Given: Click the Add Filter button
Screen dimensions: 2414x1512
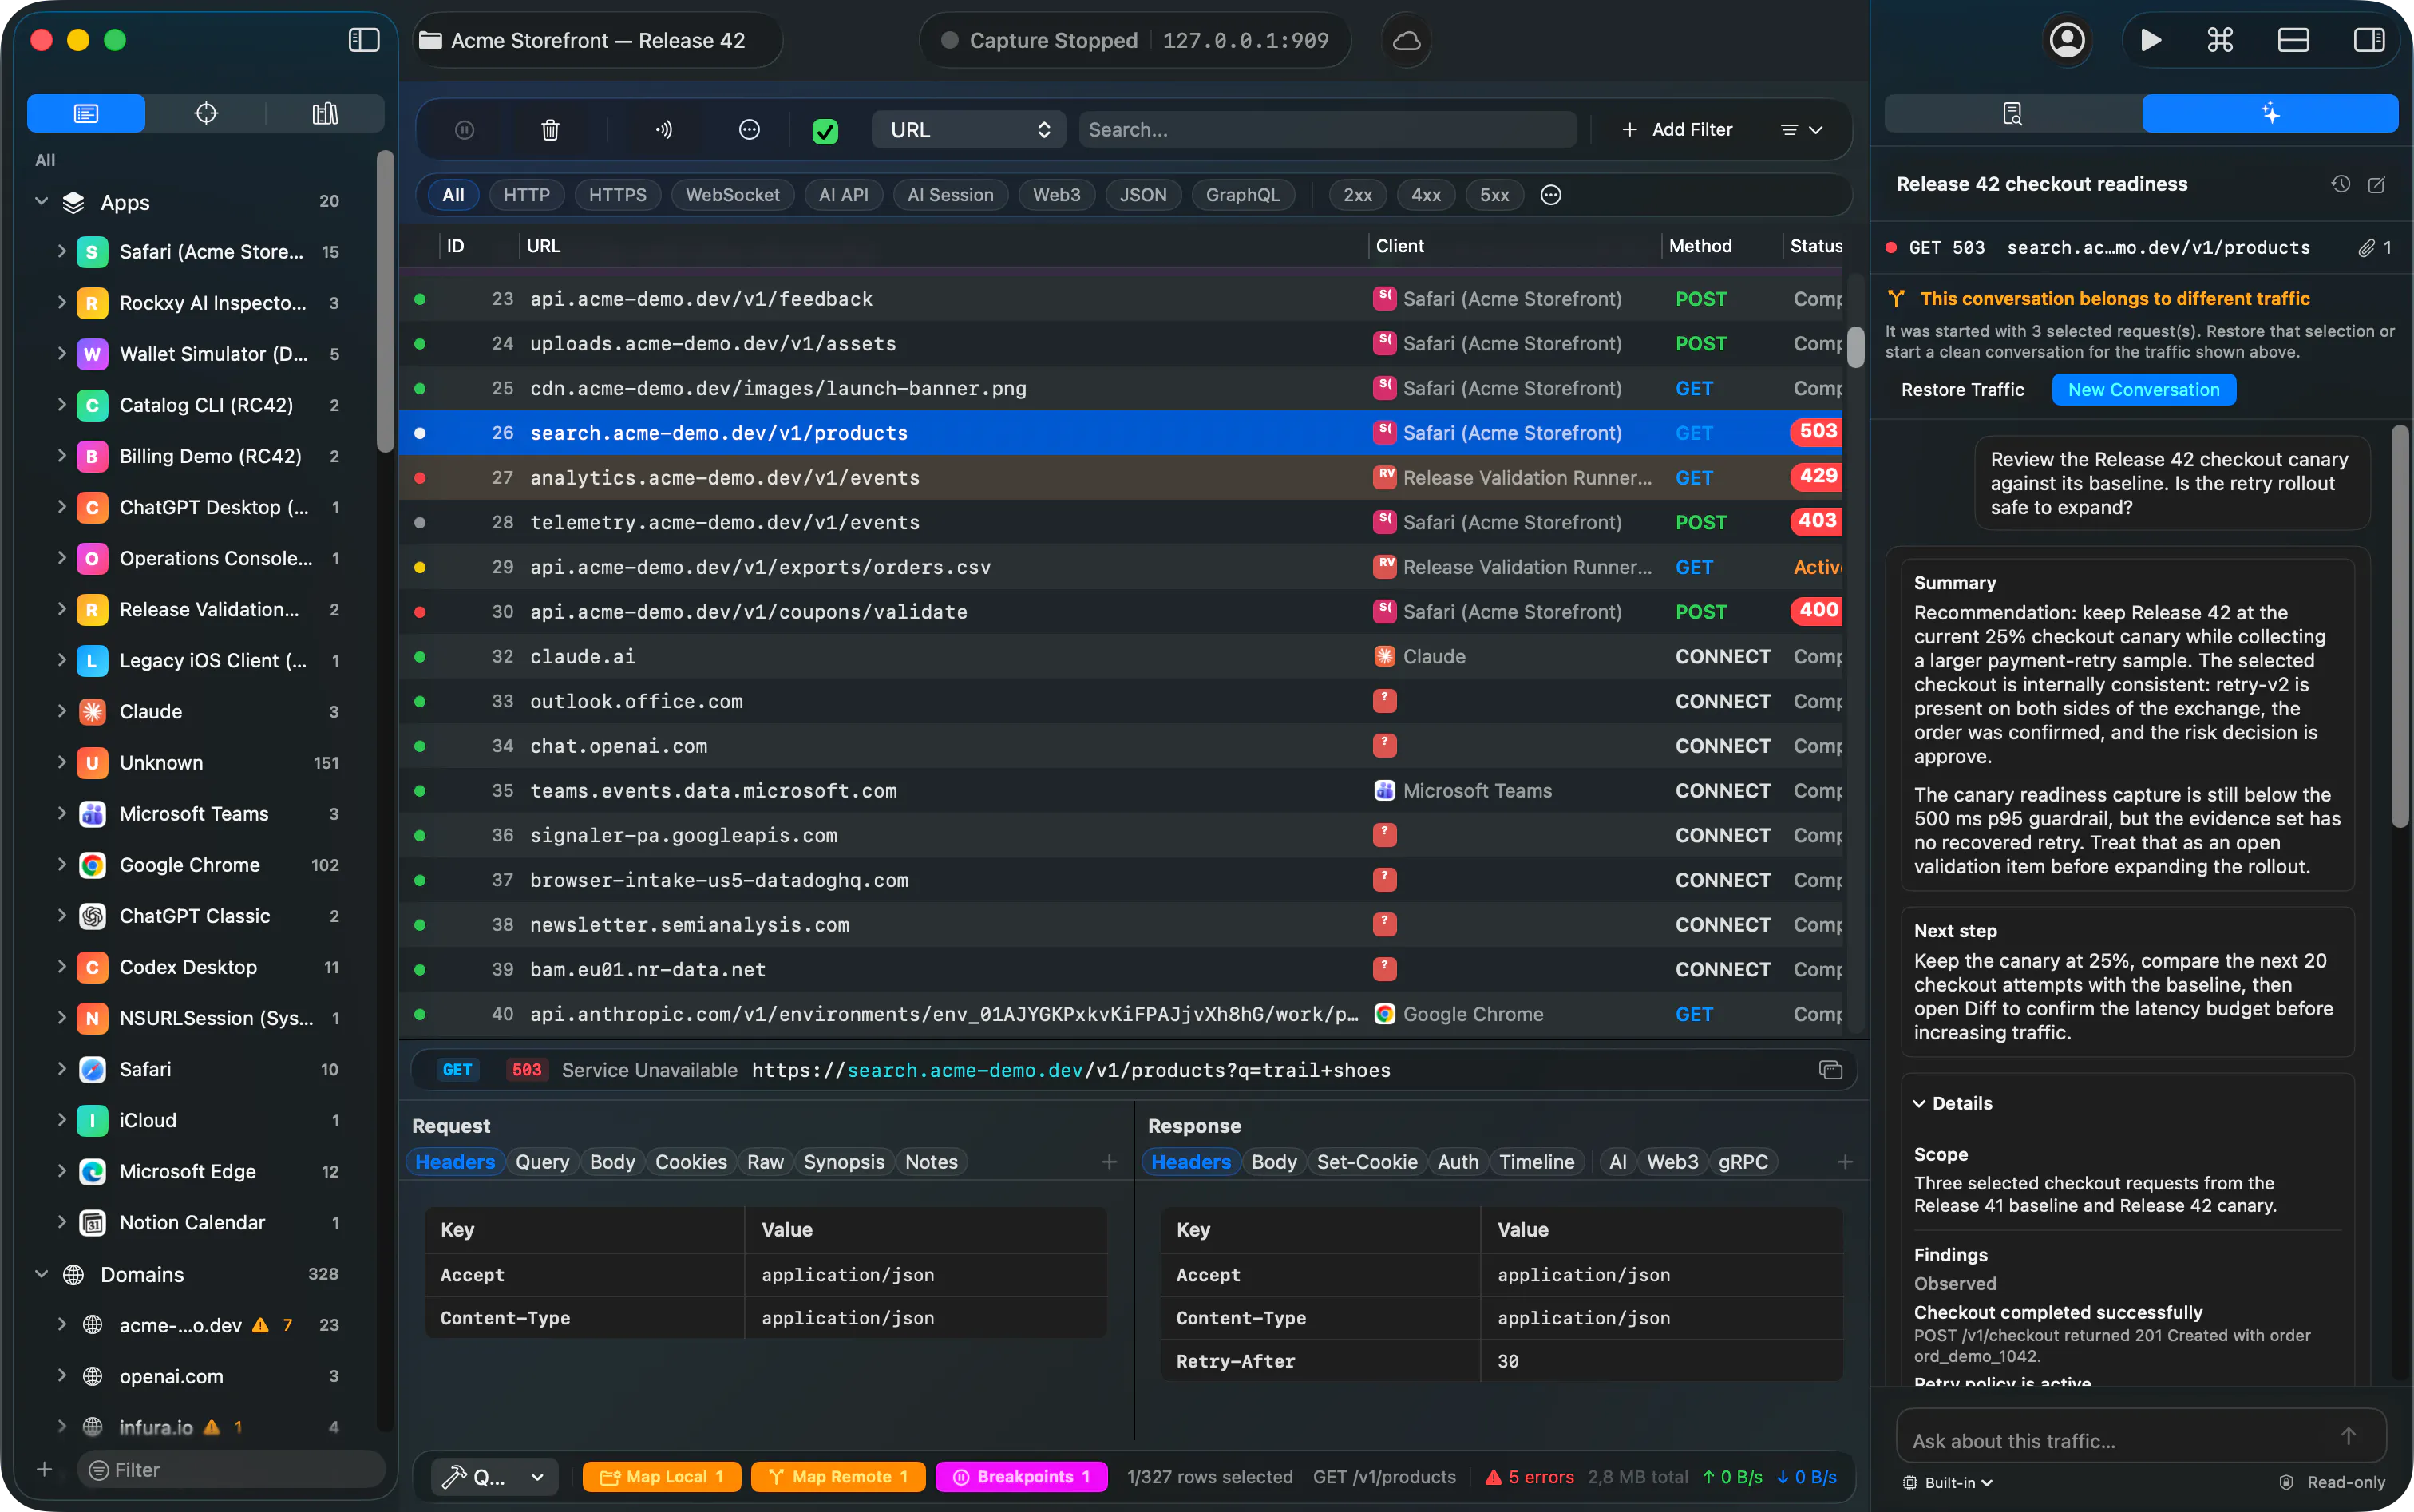Looking at the screenshot, I should (x=1677, y=130).
